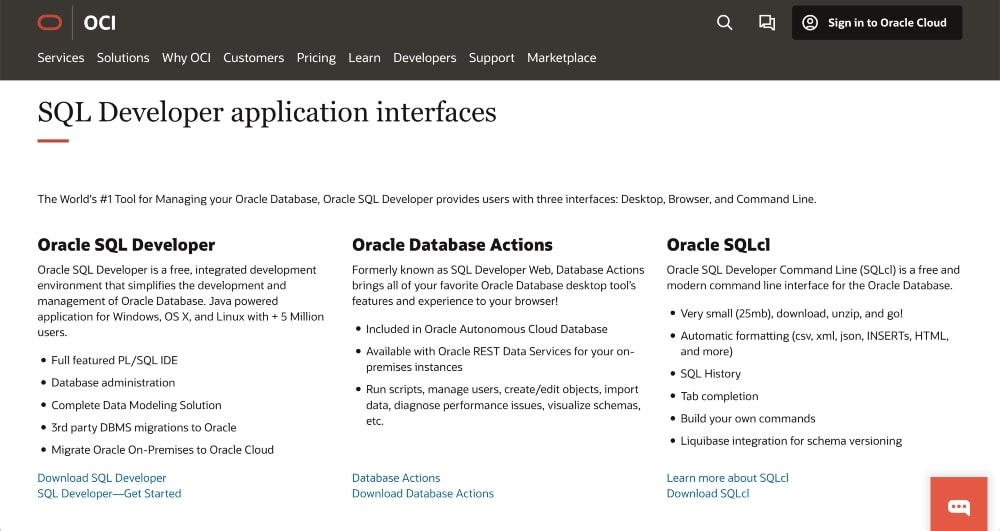The width and height of the screenshot is (1000, 531).
Task: Click bullet Liquibase integration for schema versioning
Action: 791,440
